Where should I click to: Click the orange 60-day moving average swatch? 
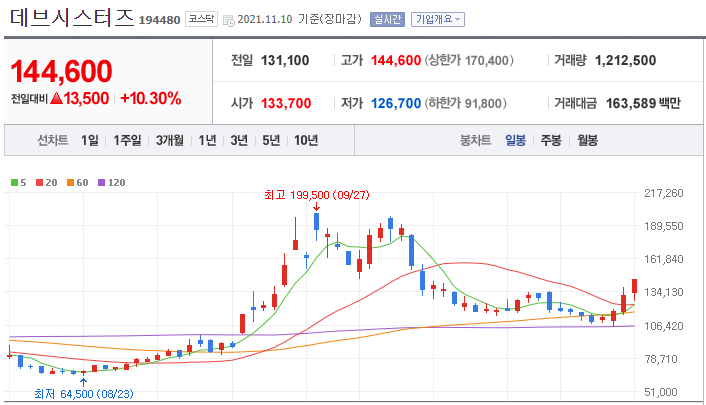click(x=70, y=182)
